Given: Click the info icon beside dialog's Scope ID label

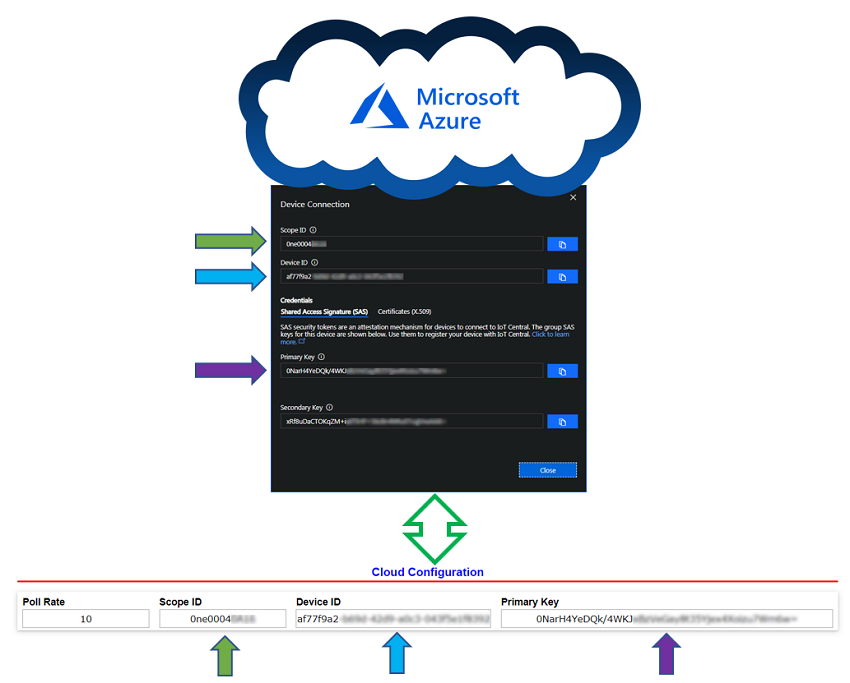Looking at the screenshot, I should (x=313, y=230).
